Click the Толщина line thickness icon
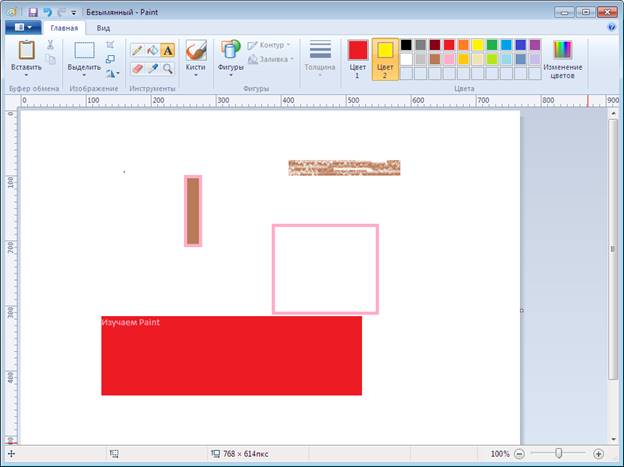This screenshot has height=467, width=624. 320,50
